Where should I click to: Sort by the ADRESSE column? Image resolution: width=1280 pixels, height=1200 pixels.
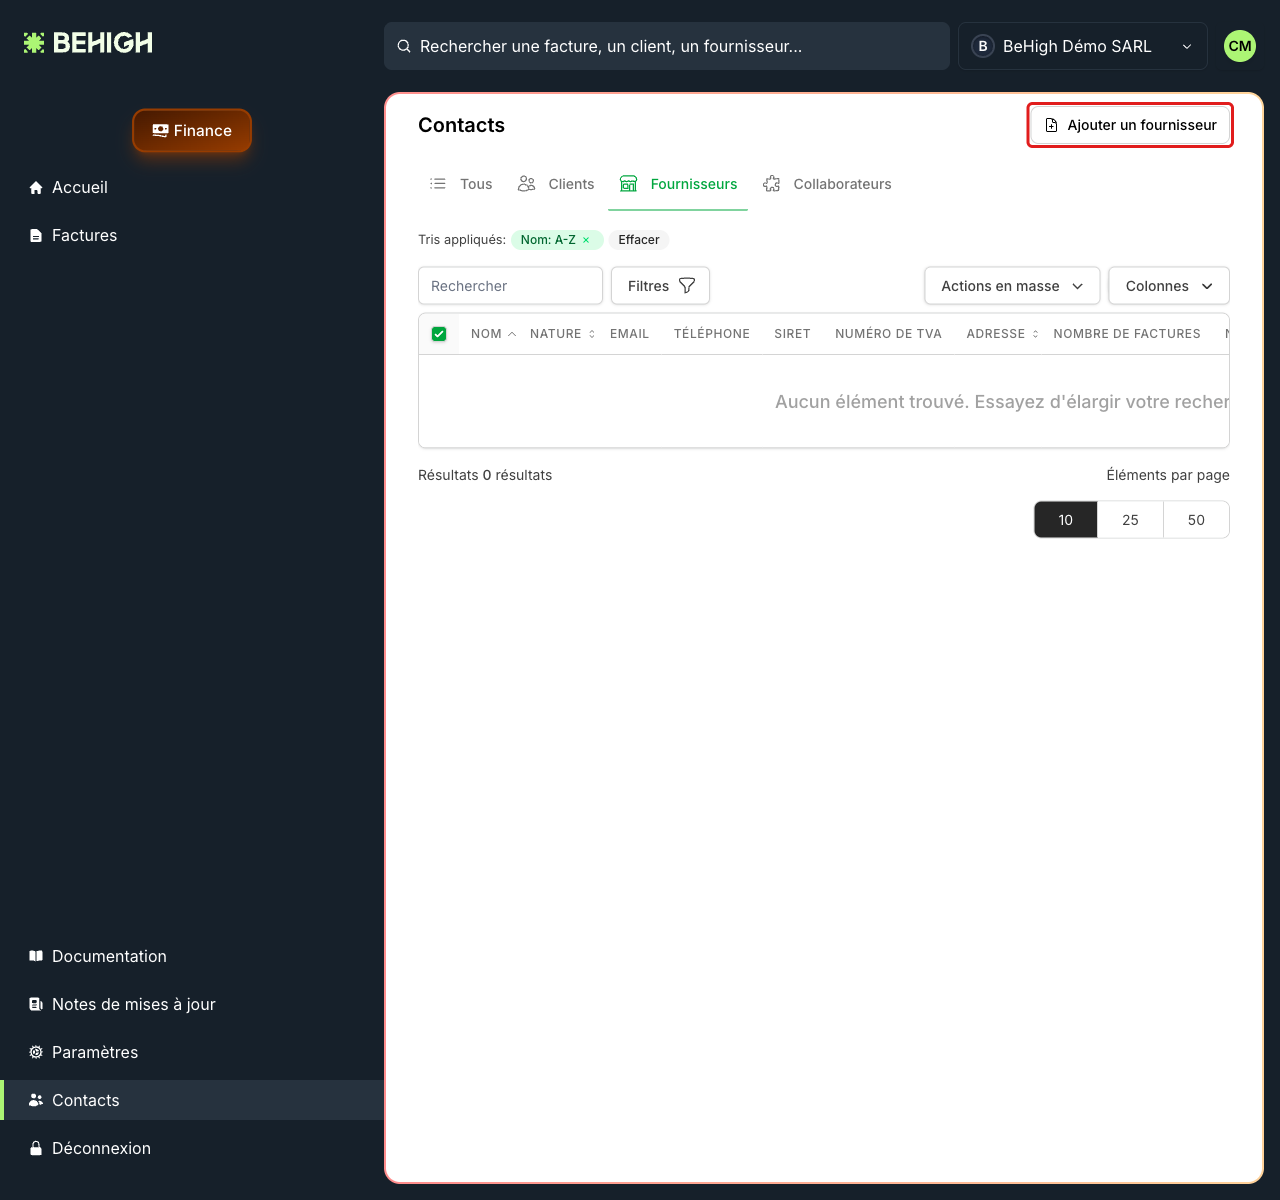1003,334
